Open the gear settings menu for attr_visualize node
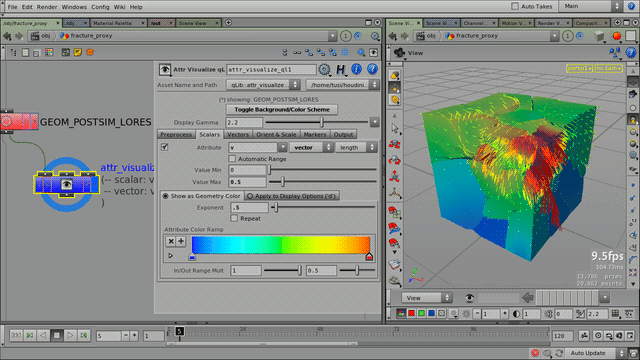The width and height of the screenshot is (640, 360). [x=324, y=69]
